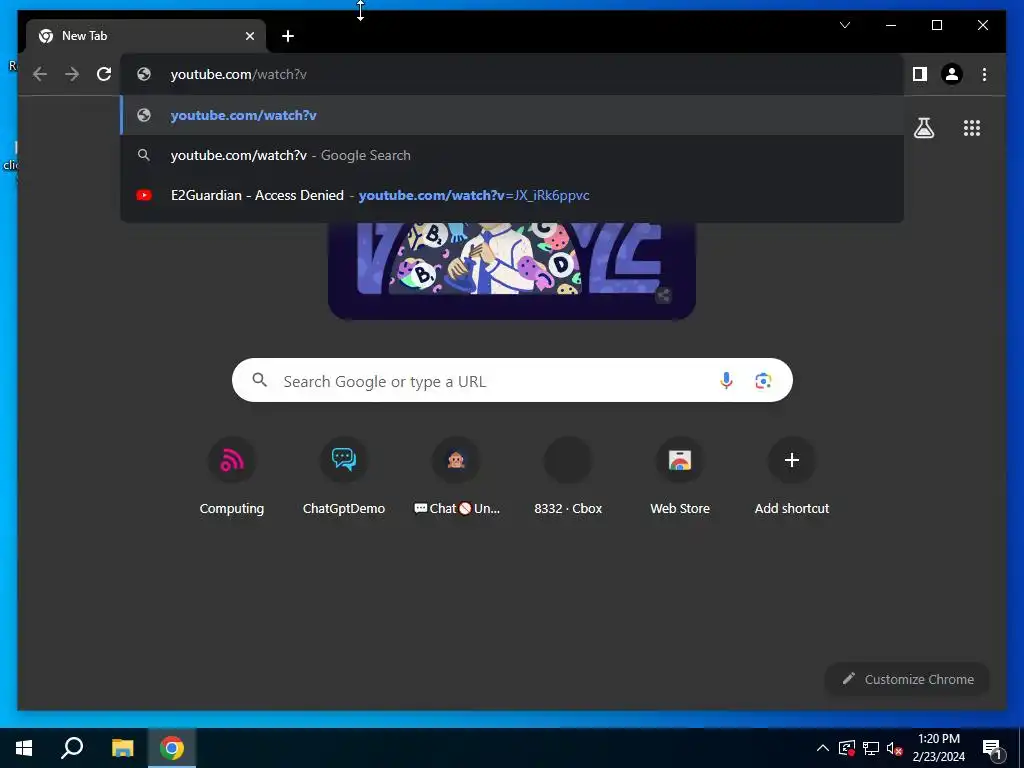Share the Google doodle via share icon

click(x=664, y=295)
